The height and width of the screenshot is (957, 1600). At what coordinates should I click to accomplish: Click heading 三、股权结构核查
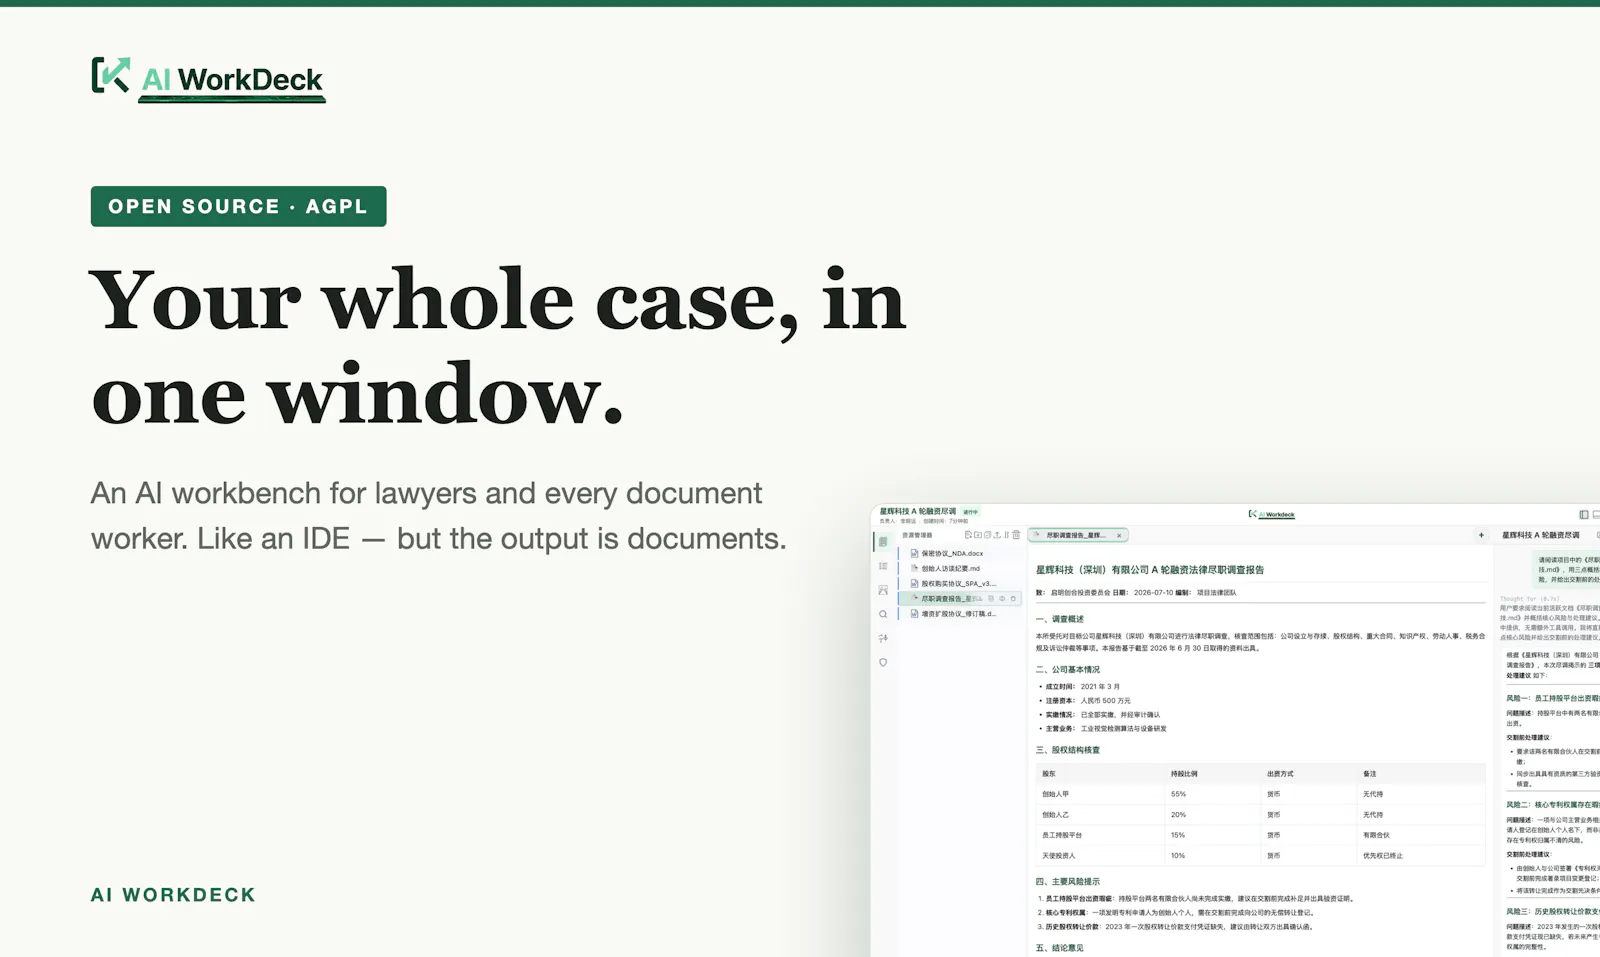click(1068, 750)
